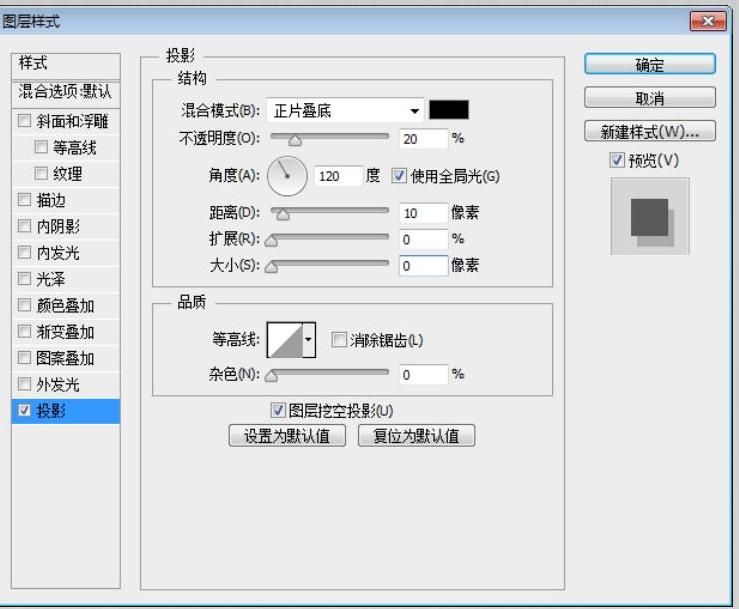Click 新建样式 button
Screen dimensions: 739x609
tap(649, 132)
